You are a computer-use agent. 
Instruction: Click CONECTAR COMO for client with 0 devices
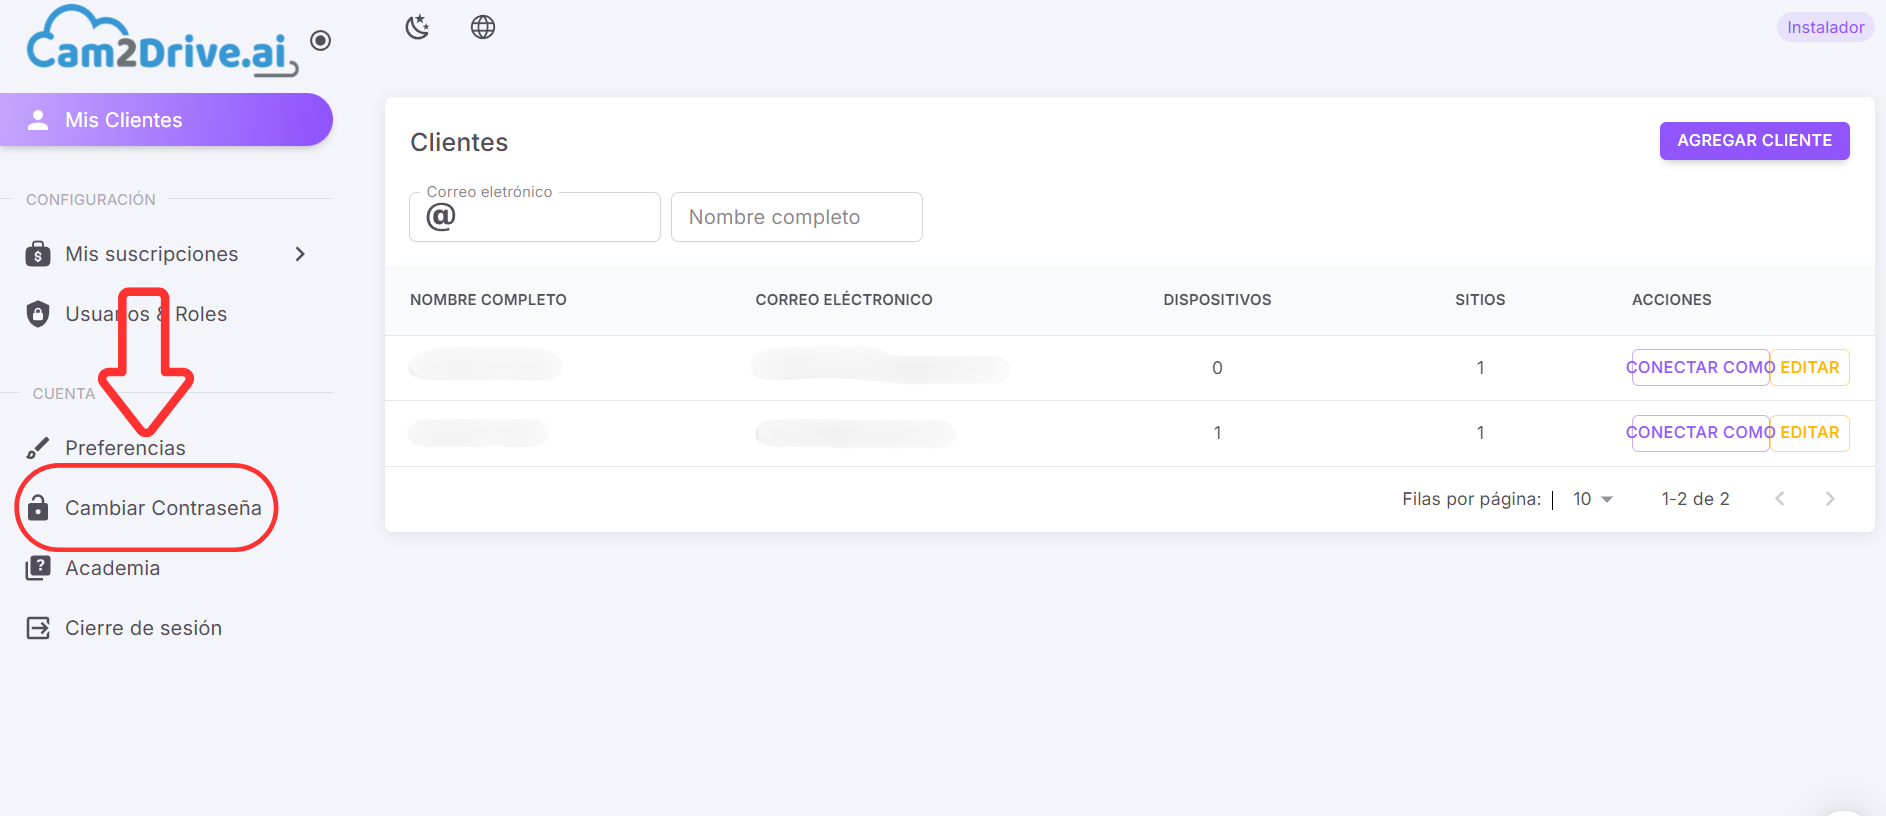1701,367
